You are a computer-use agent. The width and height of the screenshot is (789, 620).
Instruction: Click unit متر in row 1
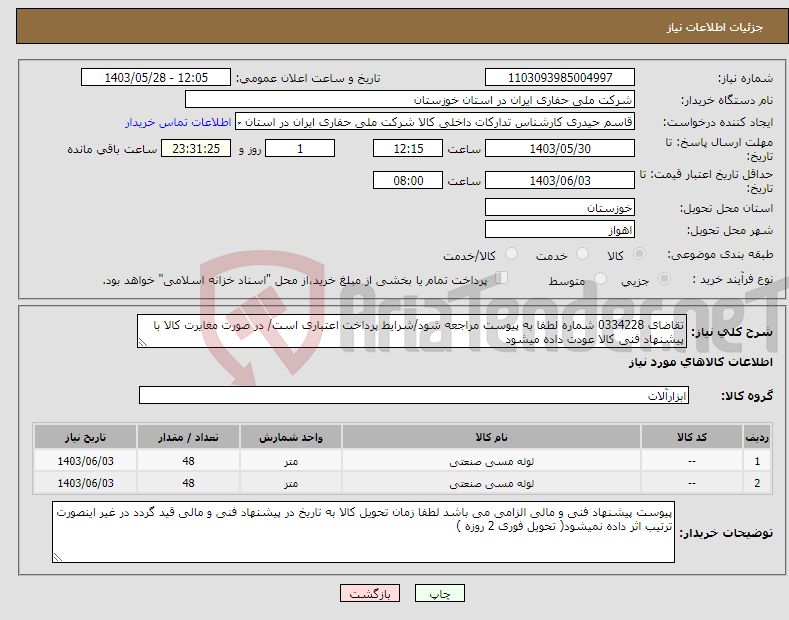(291, 461)
